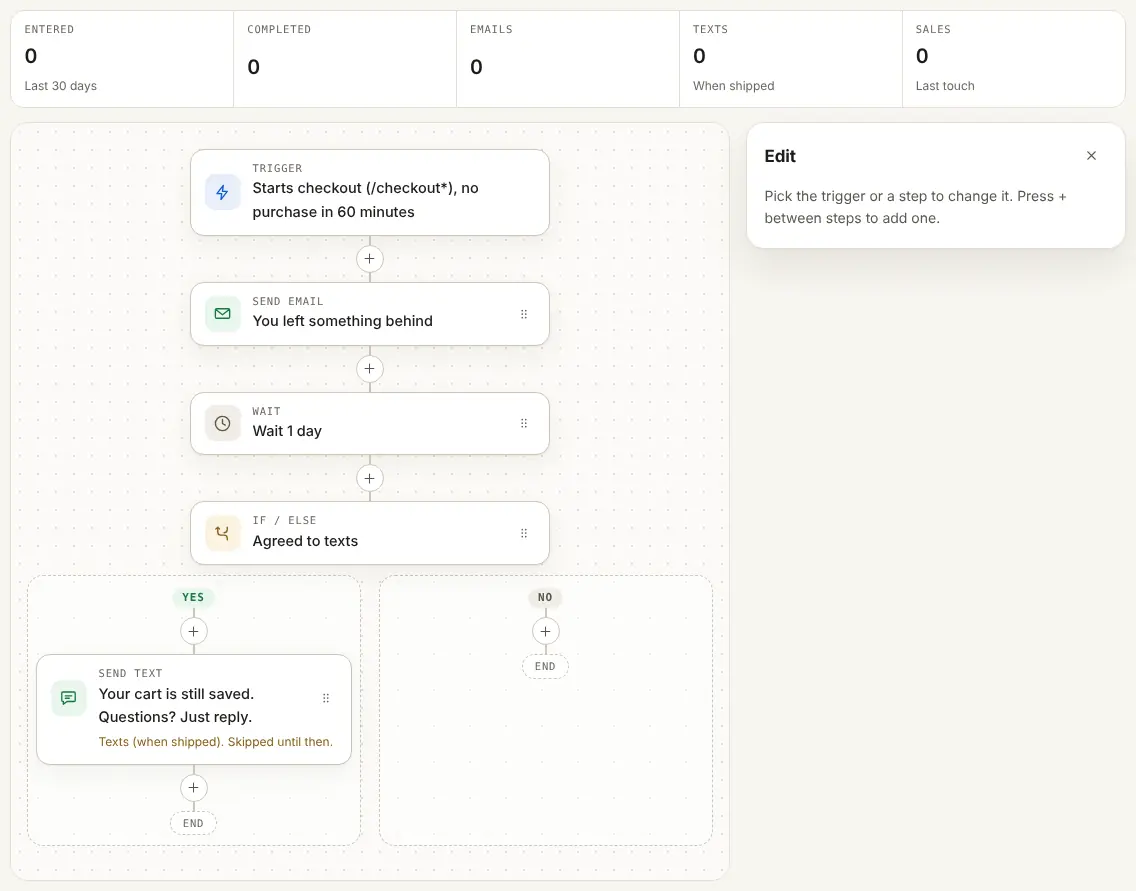Click the branch icon on If/Else step
Image resolution: width=1136 pixels, height=891 pixels.
(222, 533)
